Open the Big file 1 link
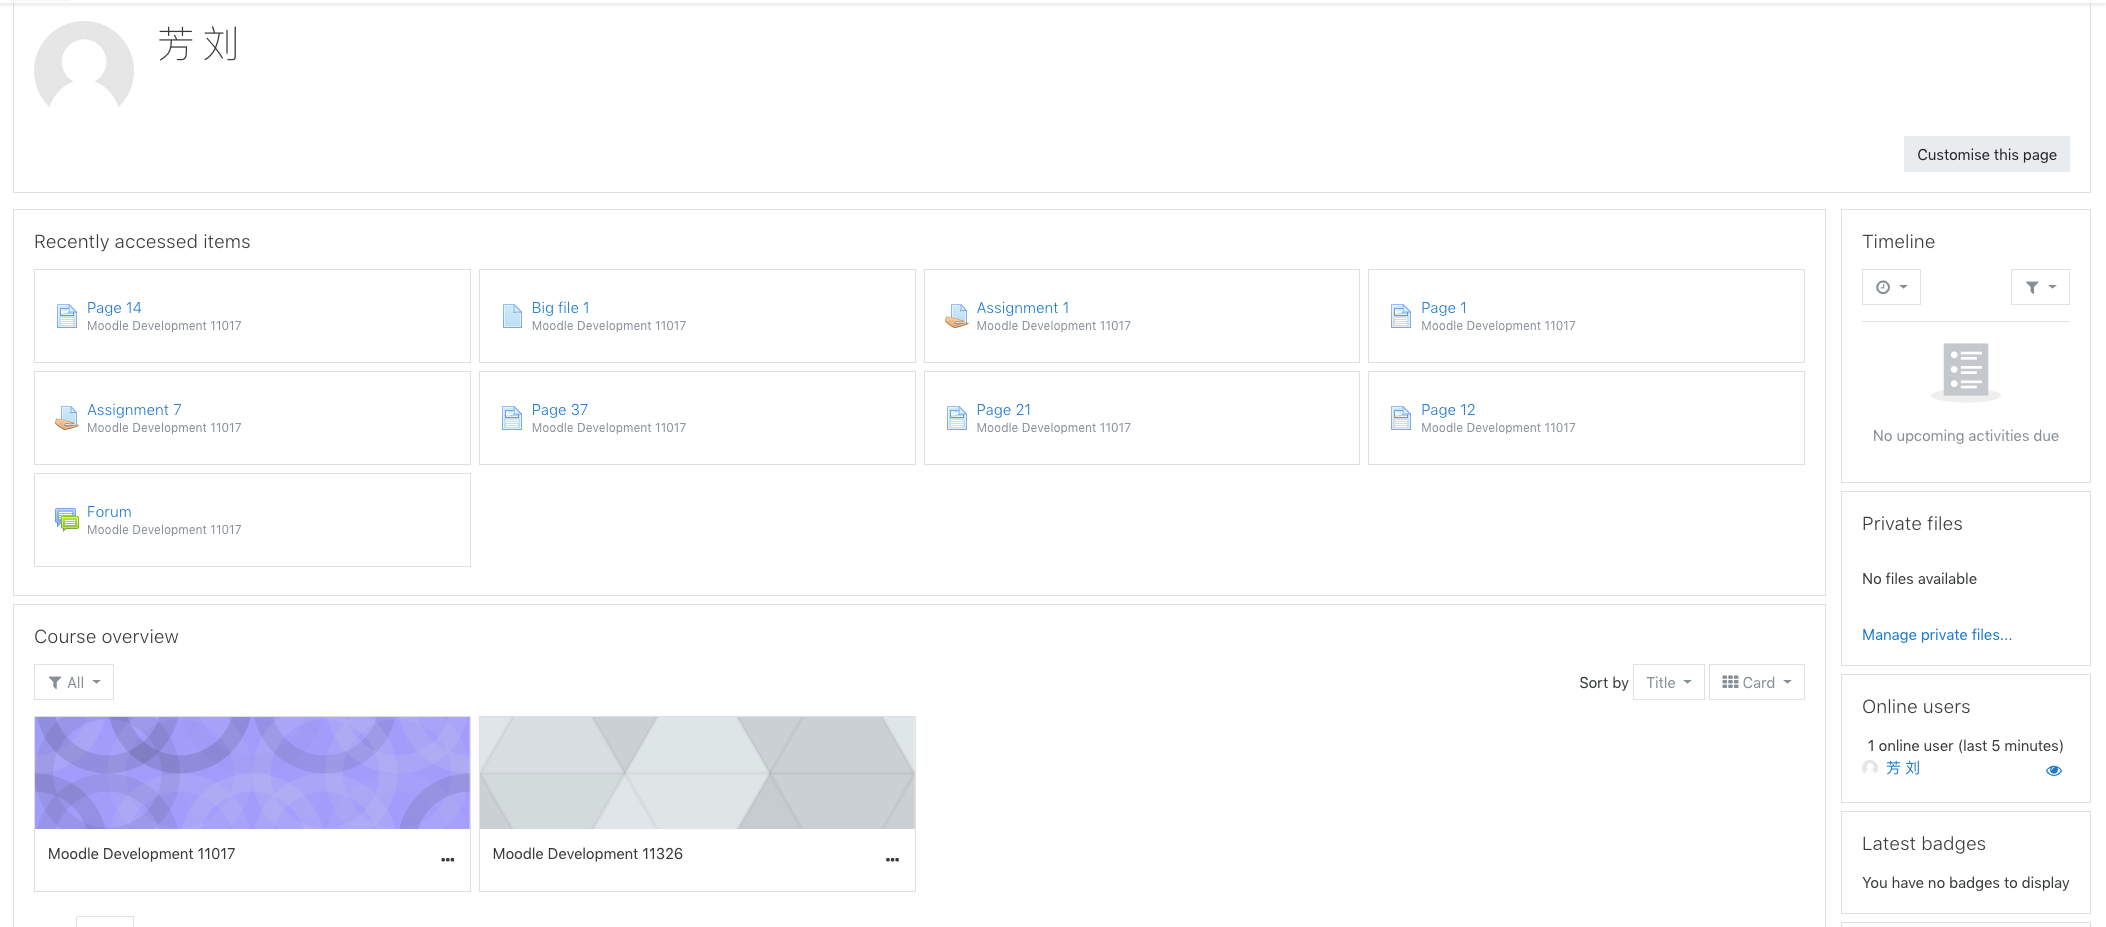Image resolution: width=2106 pixels, height=927 pixels. tap(561, 308)
